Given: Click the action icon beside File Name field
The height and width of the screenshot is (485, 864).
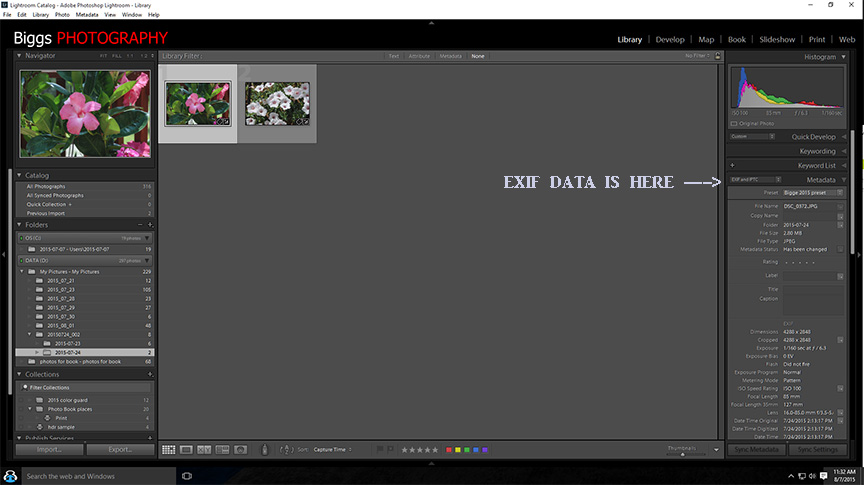Looking at the screenshot, I should tap(840, 207).
